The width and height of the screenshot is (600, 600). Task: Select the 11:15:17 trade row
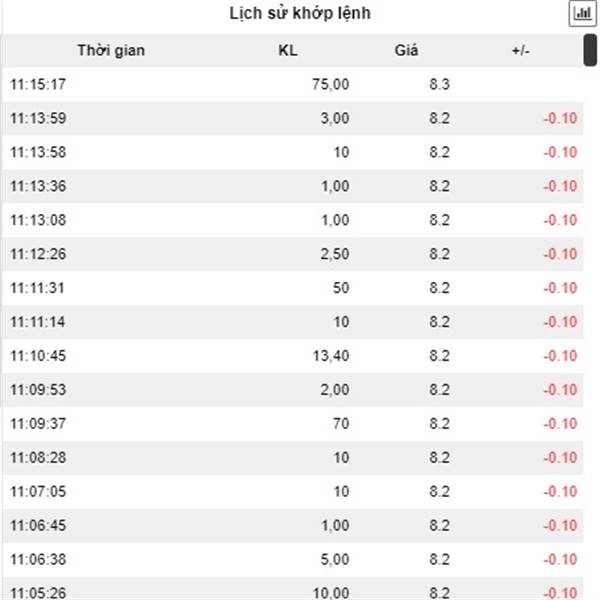tap(293, 84)
